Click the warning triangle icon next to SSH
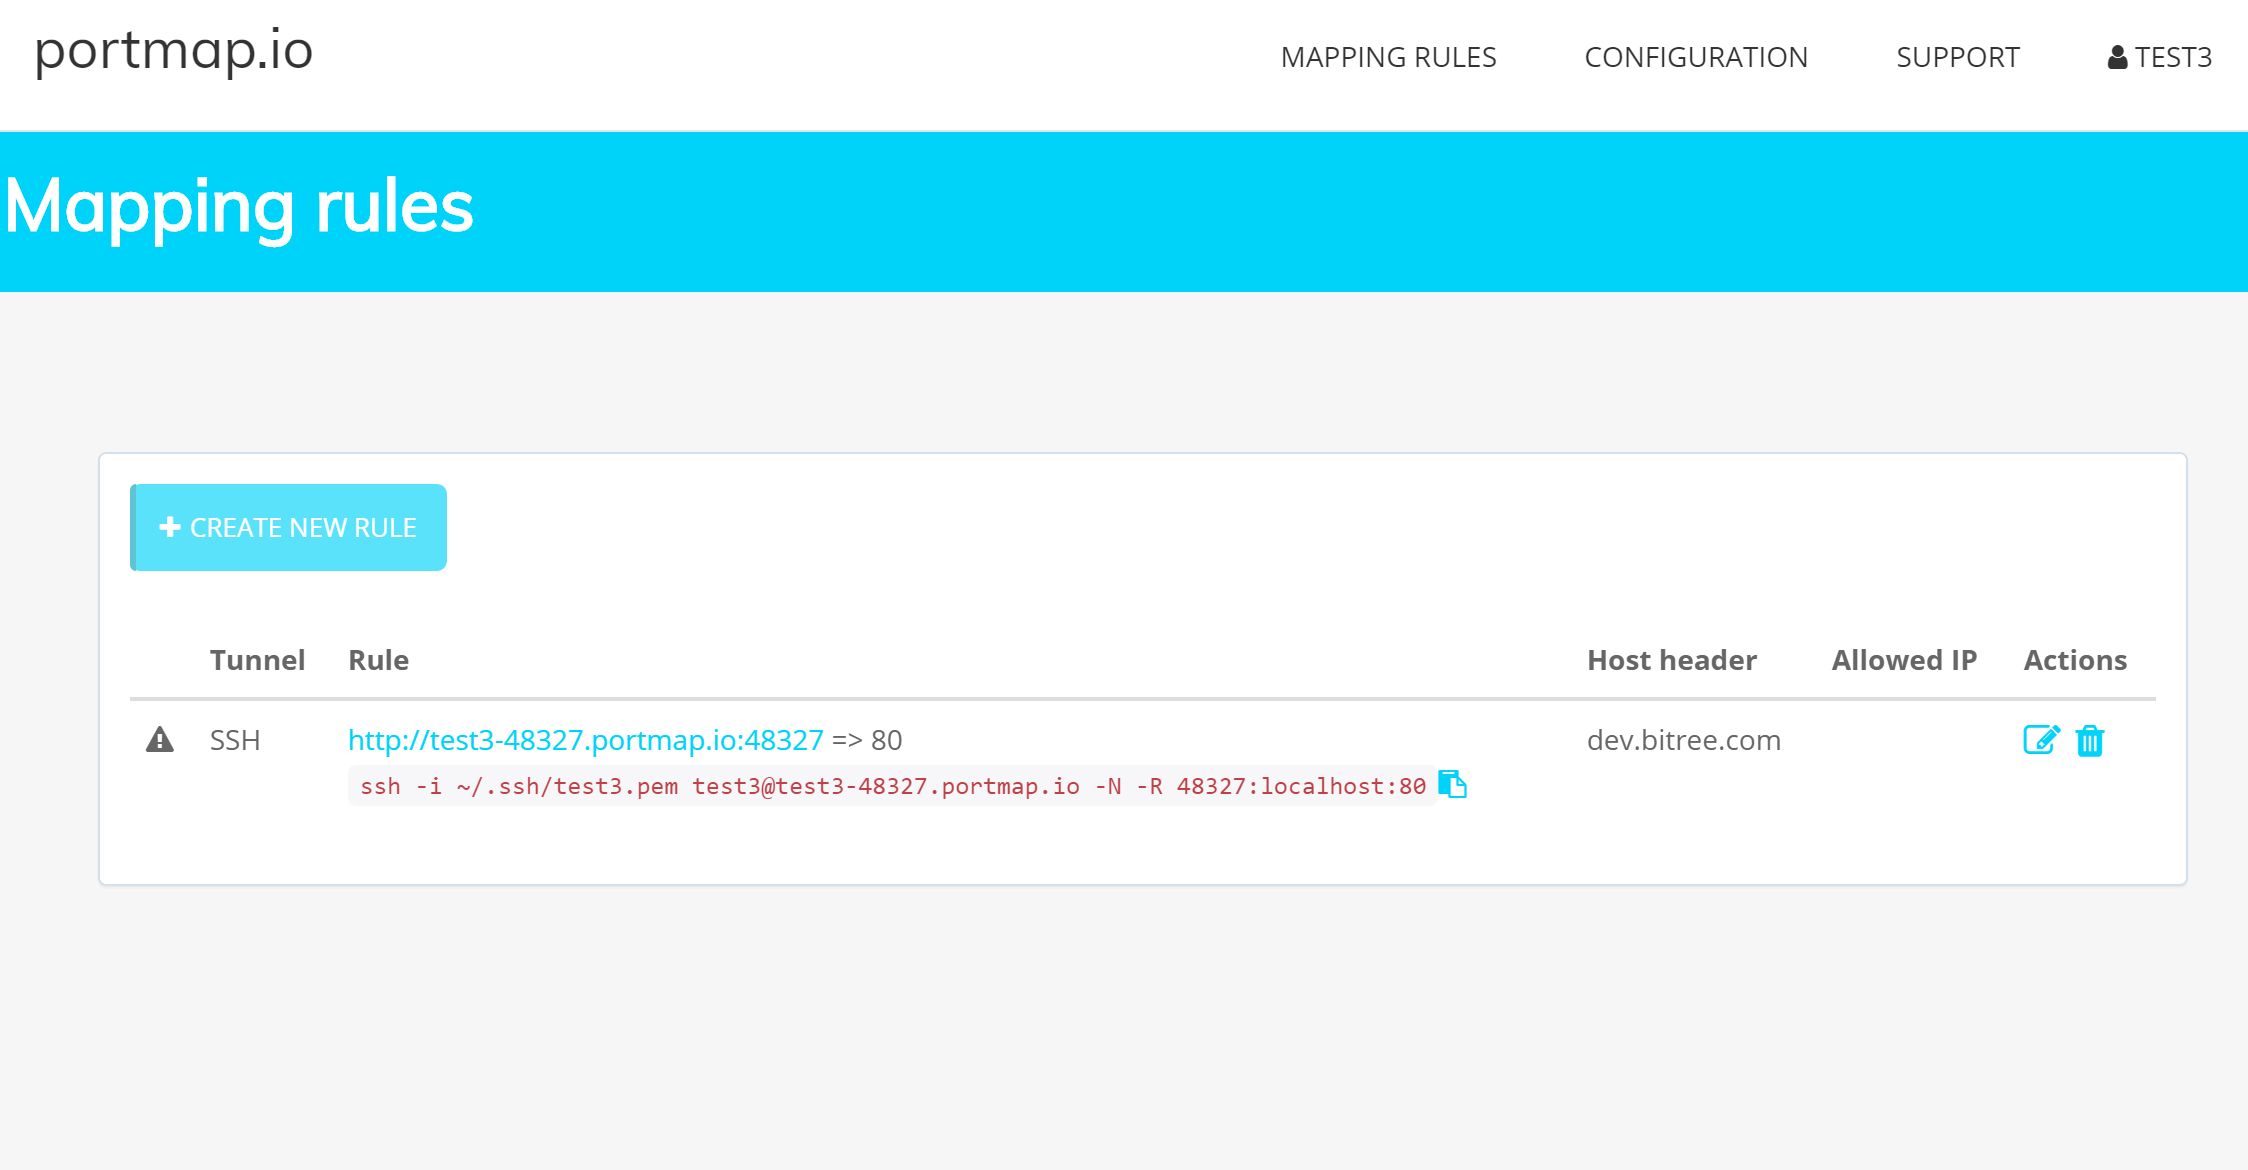 (x=160, y=740)
